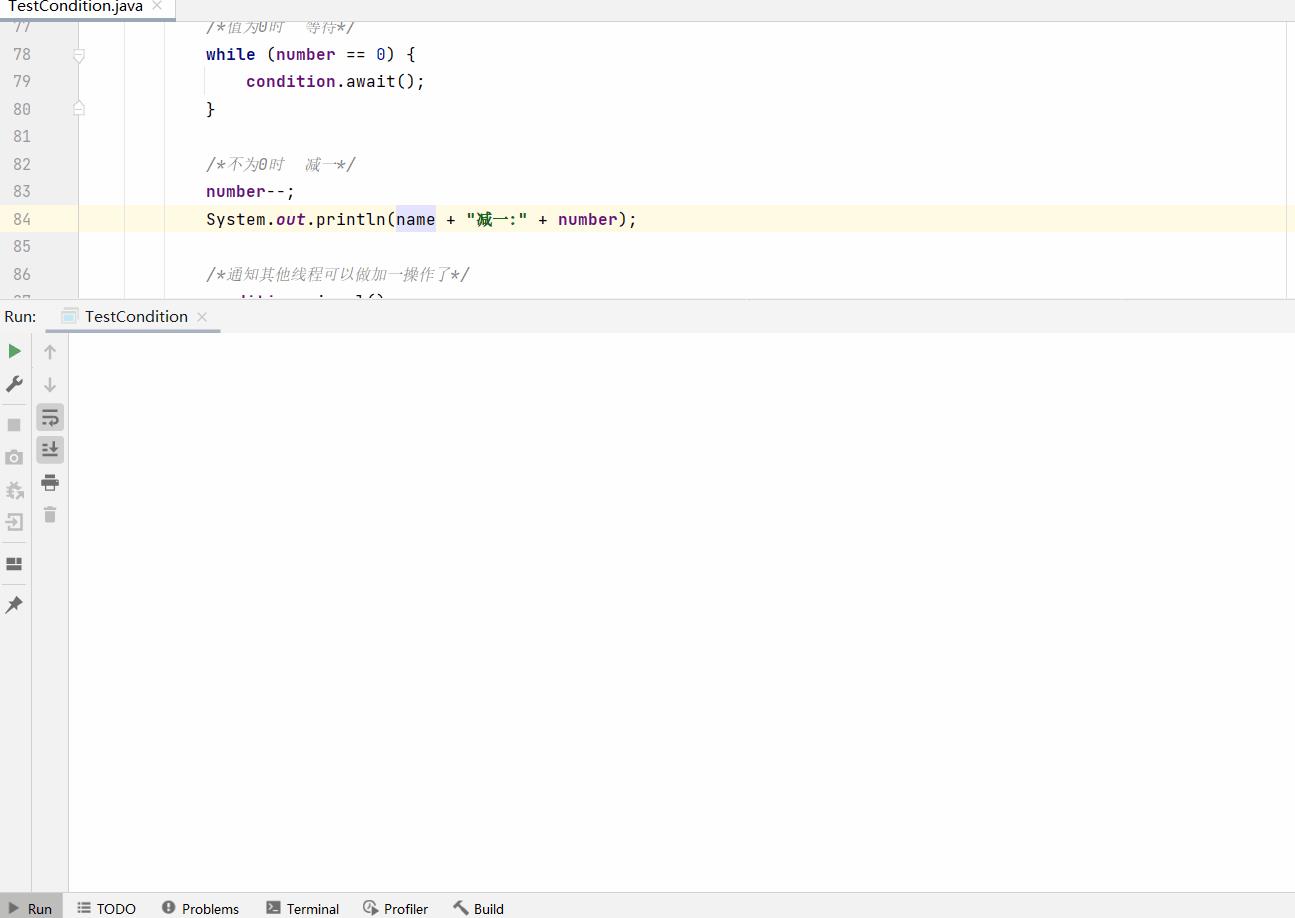
Task: Click the Restore Layout icon
Action: coord(14,564)
